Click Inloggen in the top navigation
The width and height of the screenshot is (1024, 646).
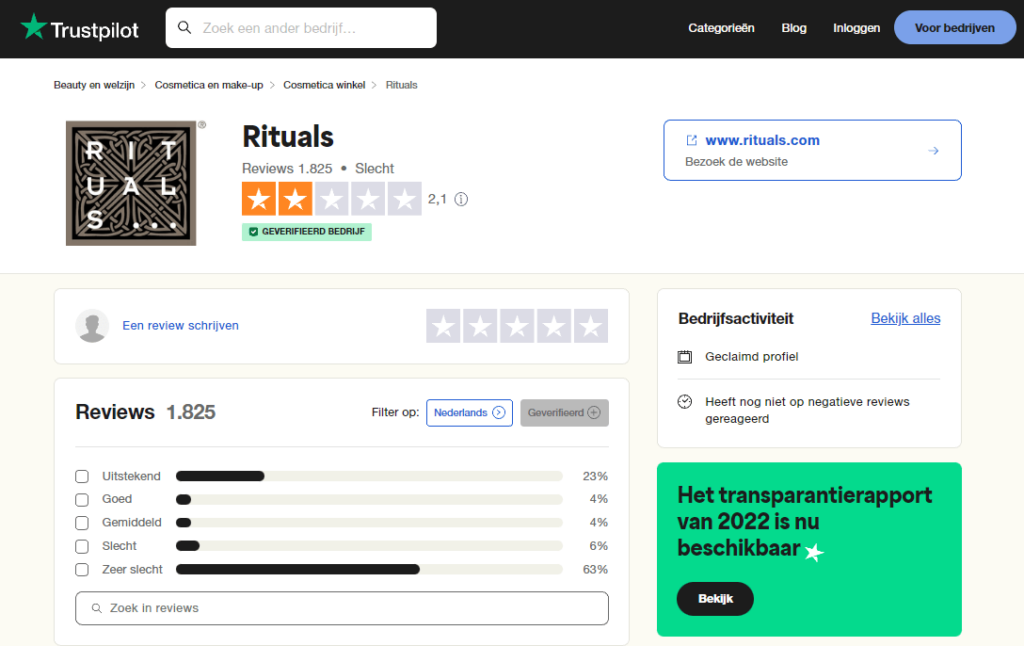[856, 28]
